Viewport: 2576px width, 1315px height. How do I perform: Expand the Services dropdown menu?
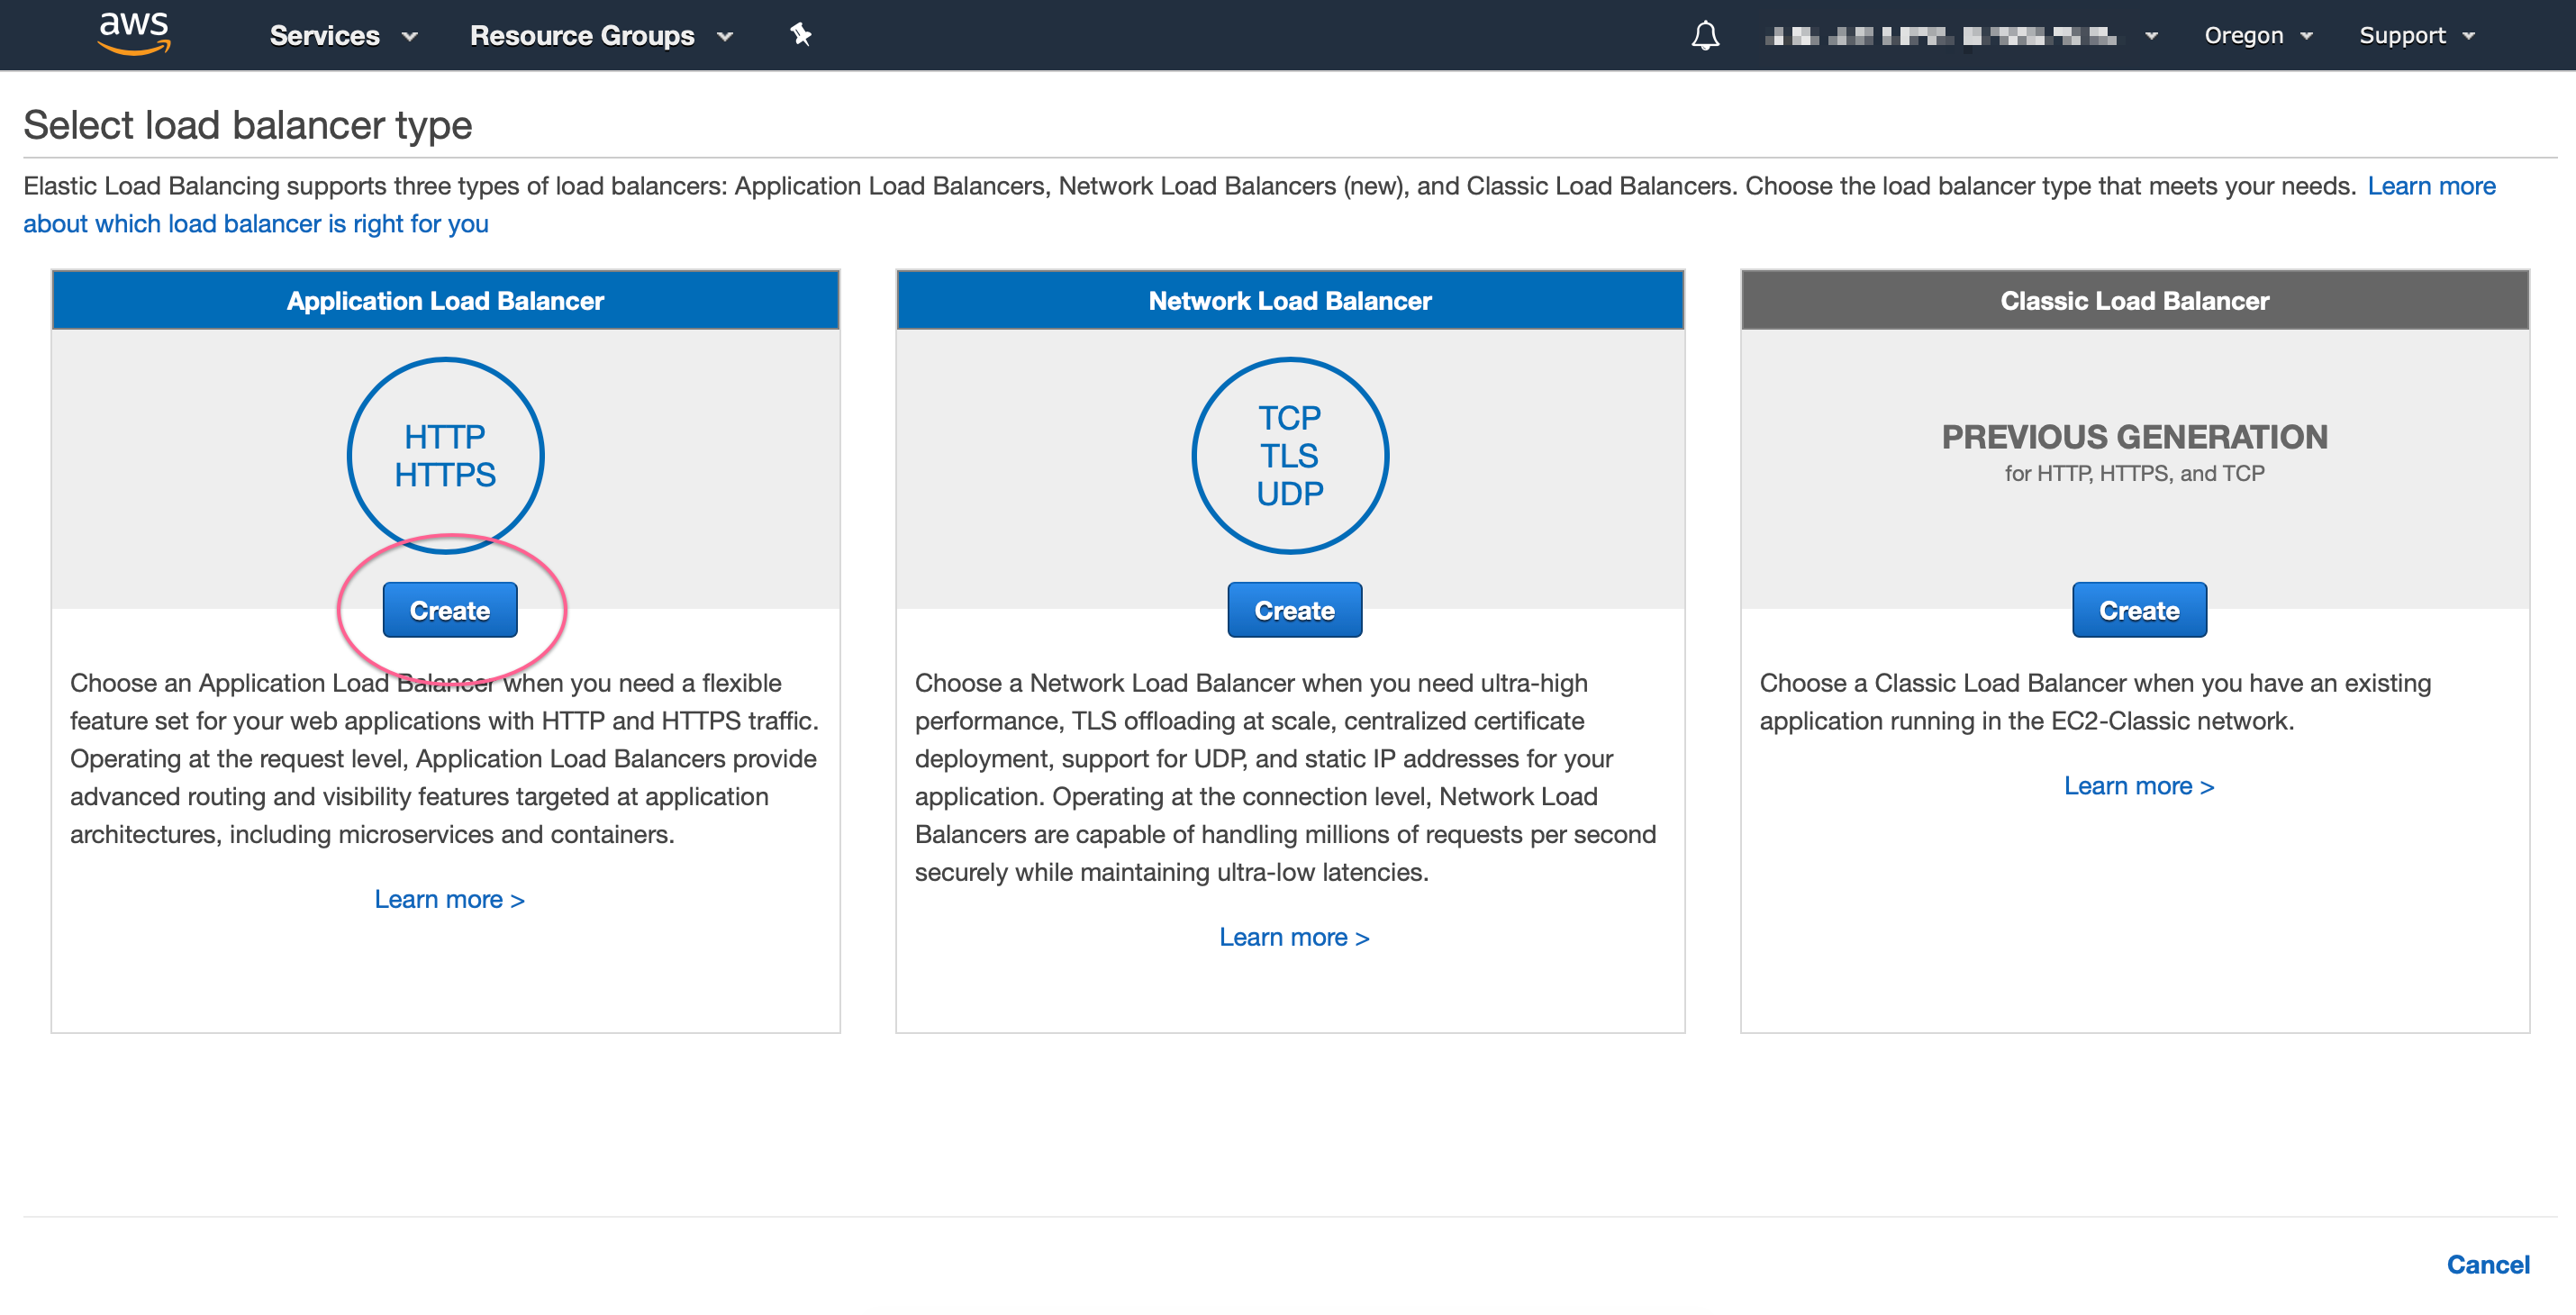[343, 36]
